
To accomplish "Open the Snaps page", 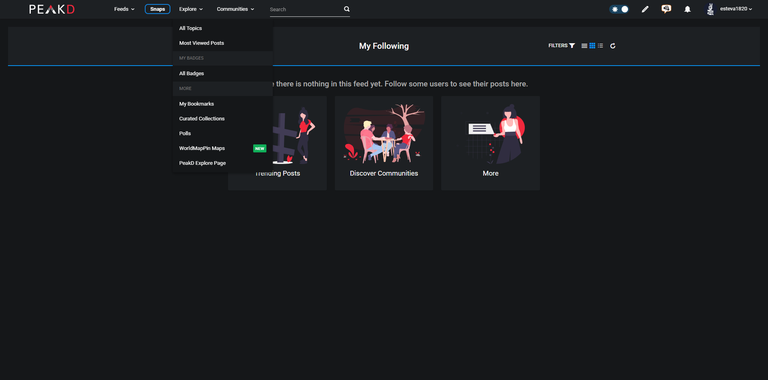I will tap(158, 9).
